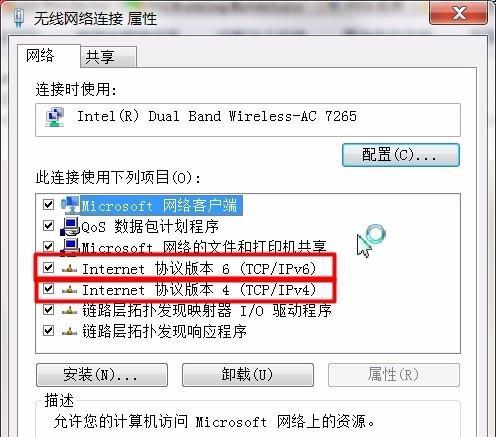Uncheck Microsoft 网络客户端 checkbox
Screen dimensions: 496x437
(49, 204)
